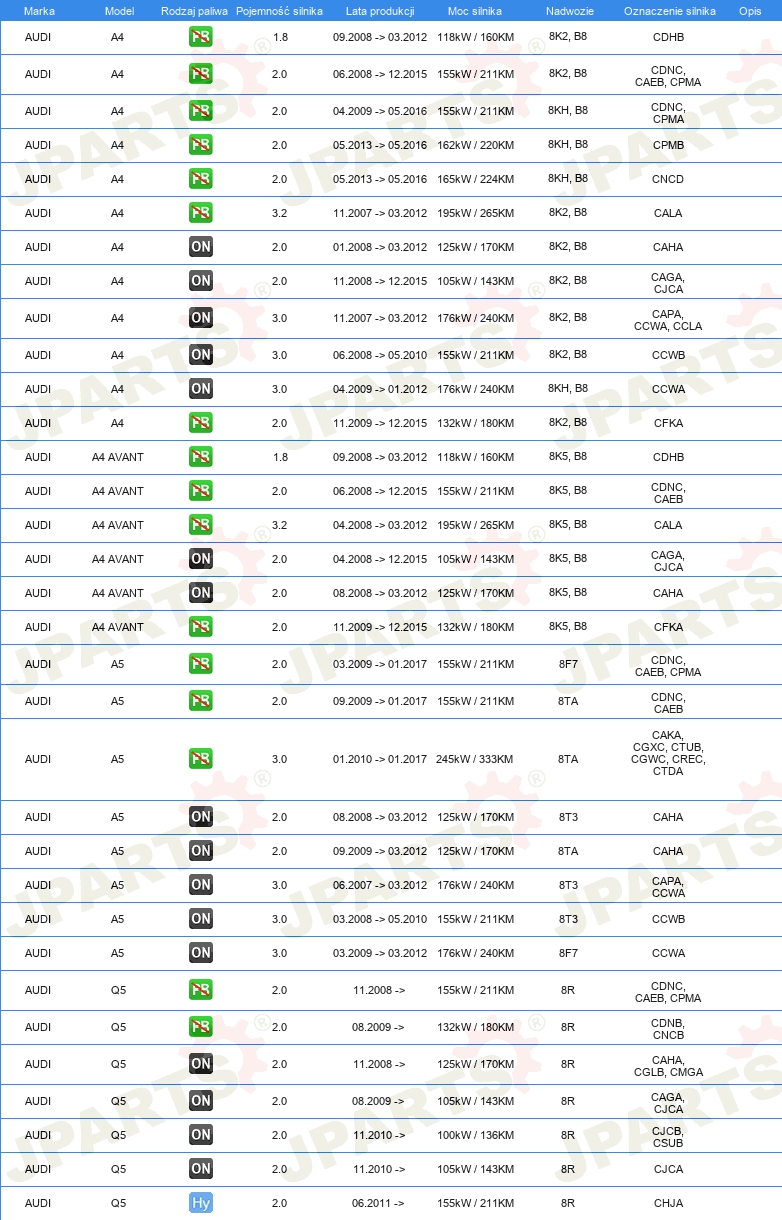The width and height of the screenshot is (782, 1220).
Task: Select the 165kW / 224KM power cell
Action: (x=476, y=179)
